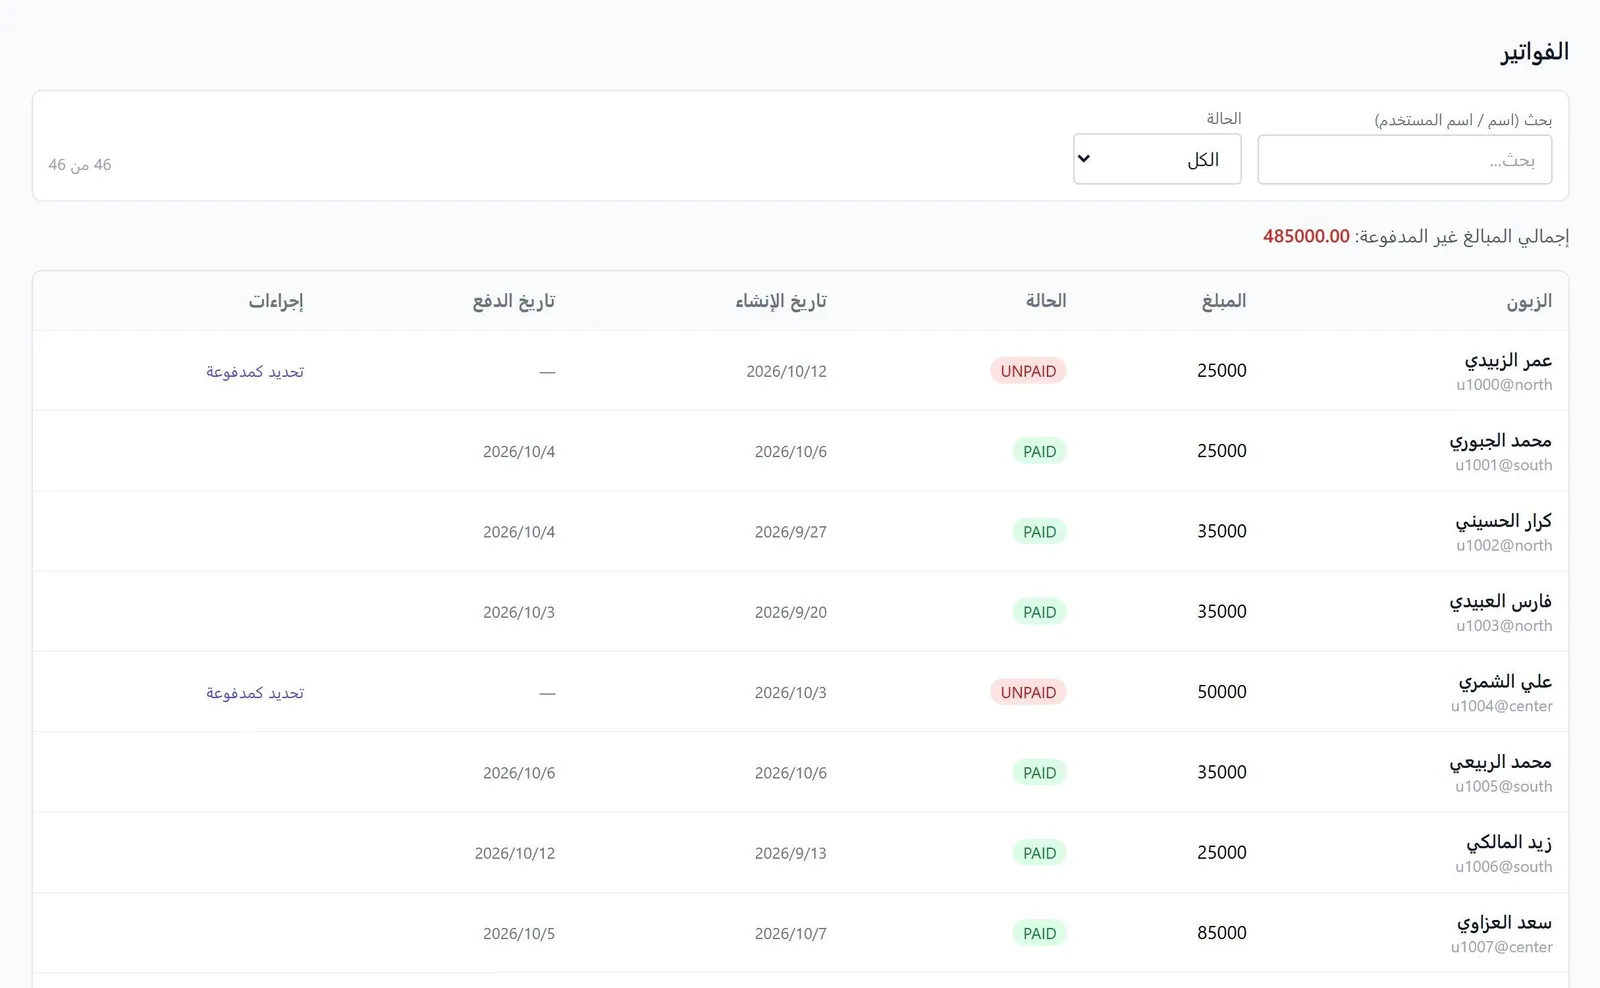
Task: Select customer name محمد الربيعي
Action: click(1501, 762)
